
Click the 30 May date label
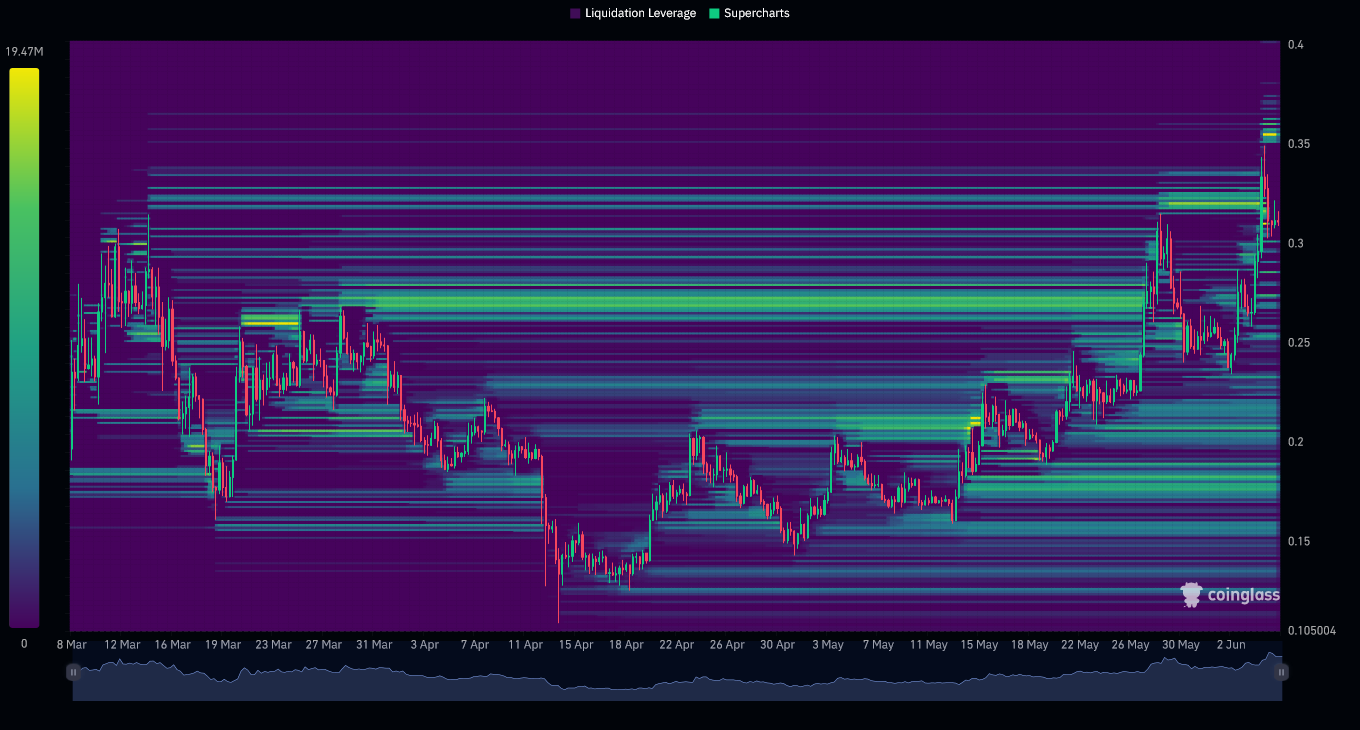(x=1181, y=645)
